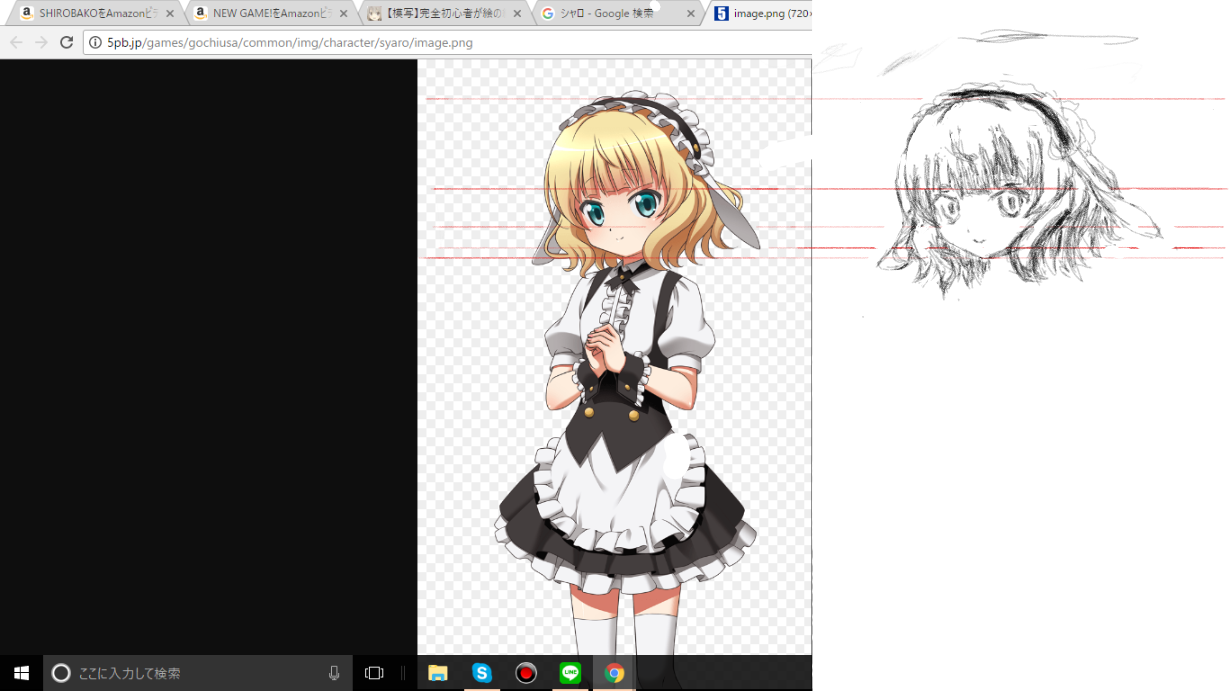1229x691 pixels.
Task: Click the browser Forward arrow
Action: (41, 42)
